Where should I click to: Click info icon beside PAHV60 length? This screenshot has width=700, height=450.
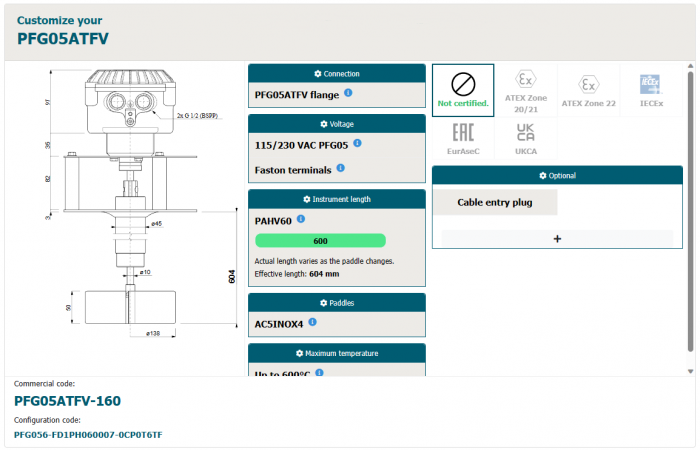point(301,219)
